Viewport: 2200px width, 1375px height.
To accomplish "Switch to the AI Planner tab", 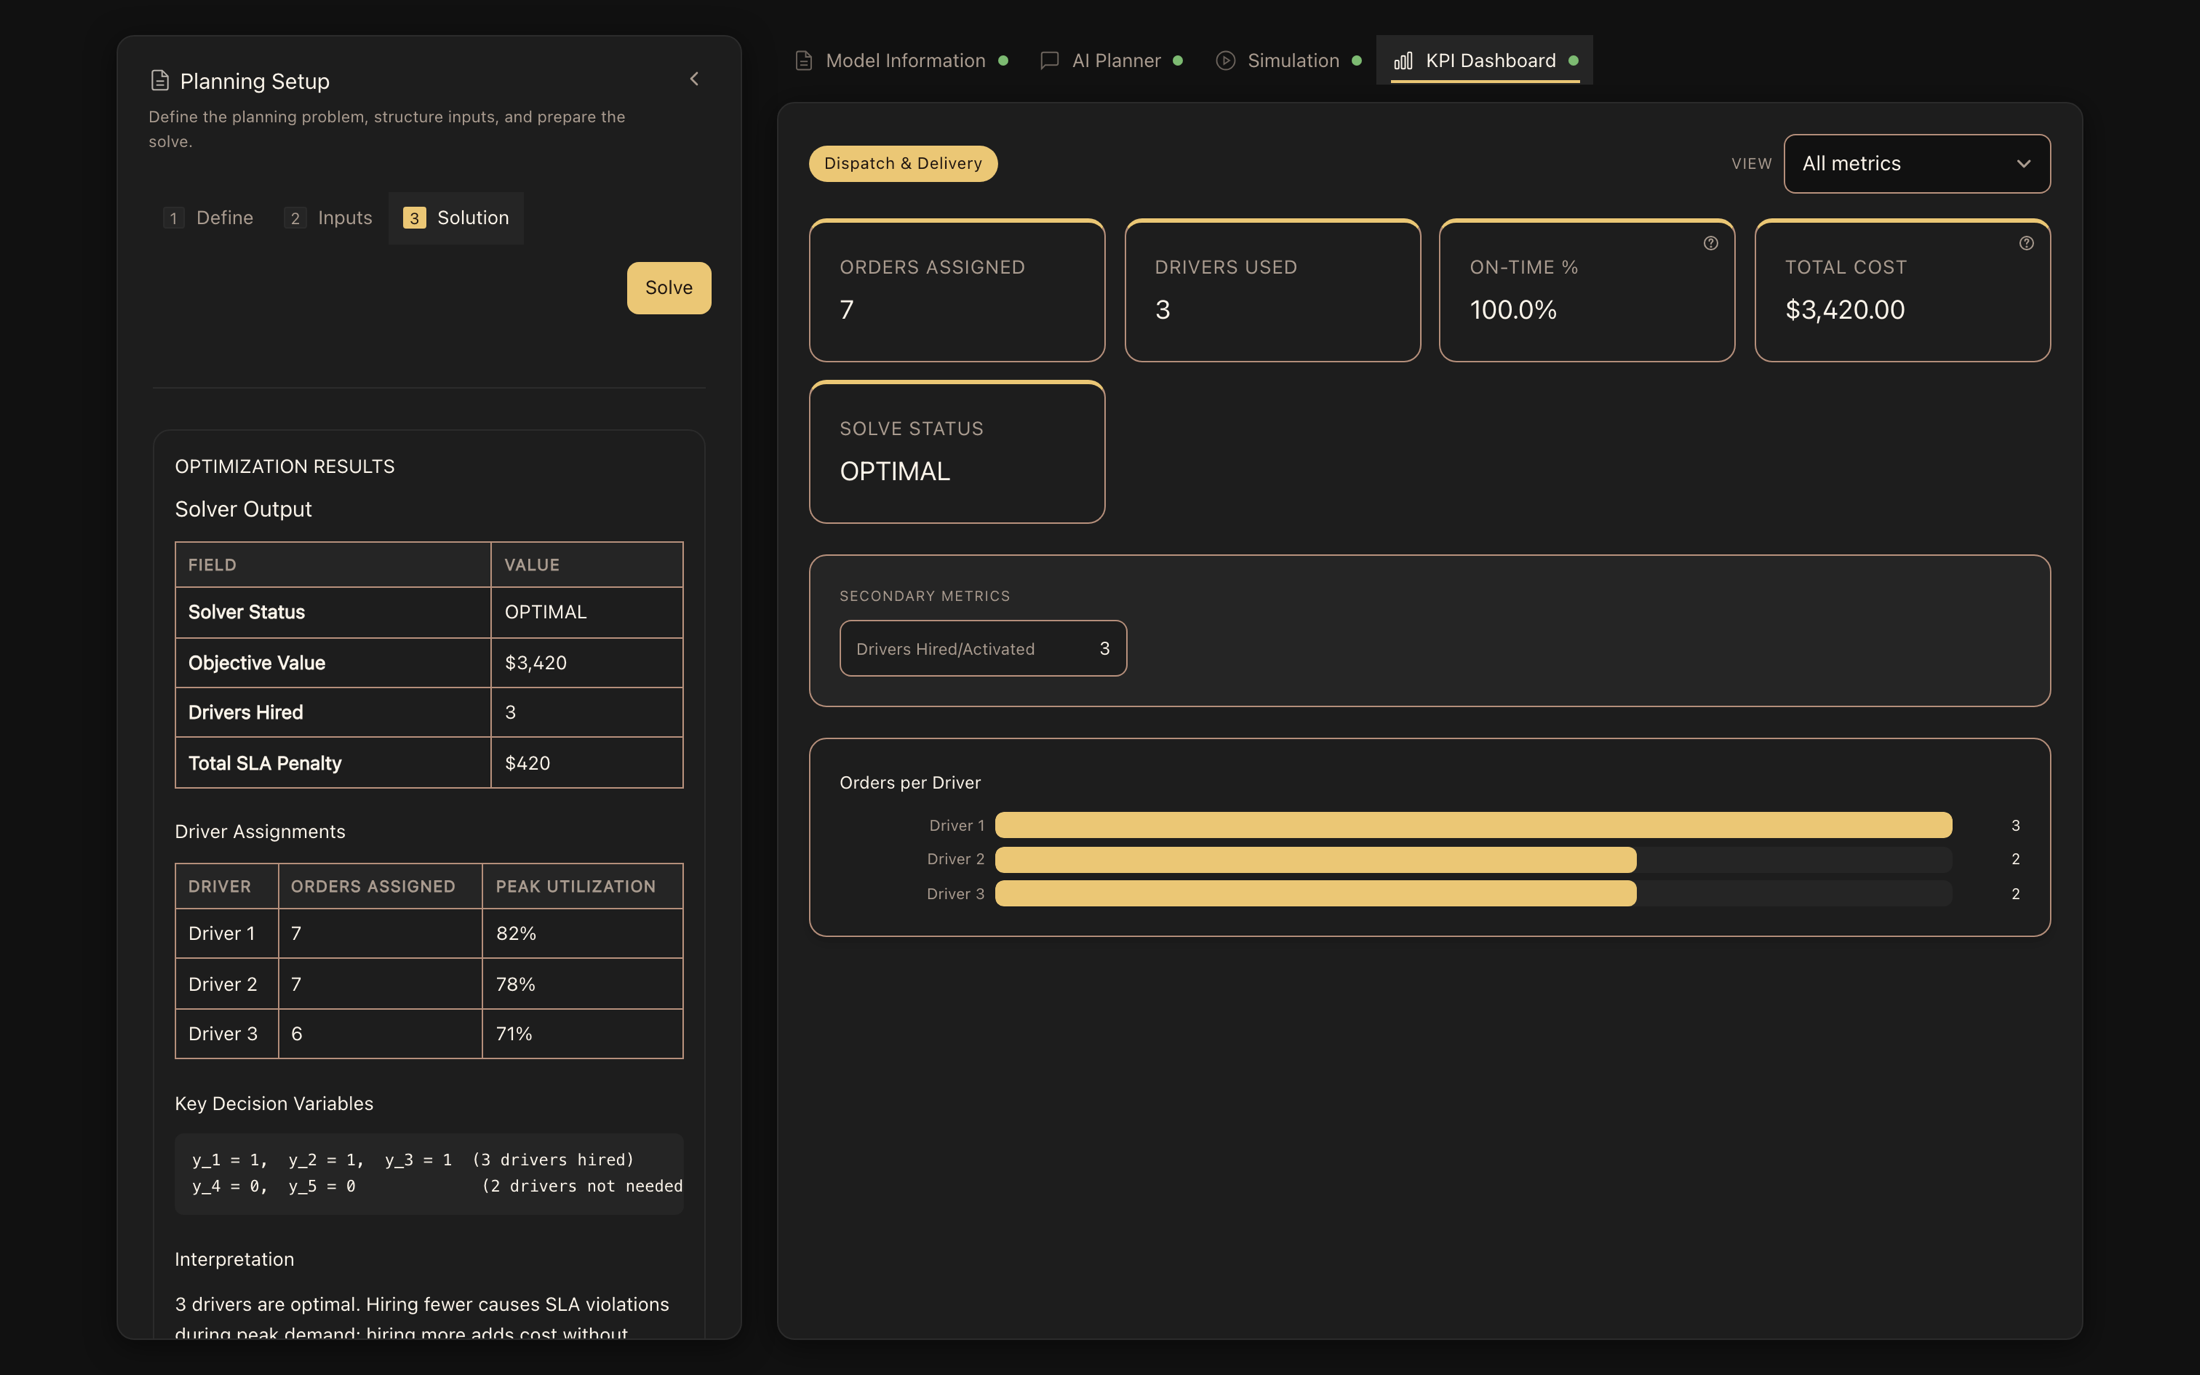I will [x=1111, y=61].
